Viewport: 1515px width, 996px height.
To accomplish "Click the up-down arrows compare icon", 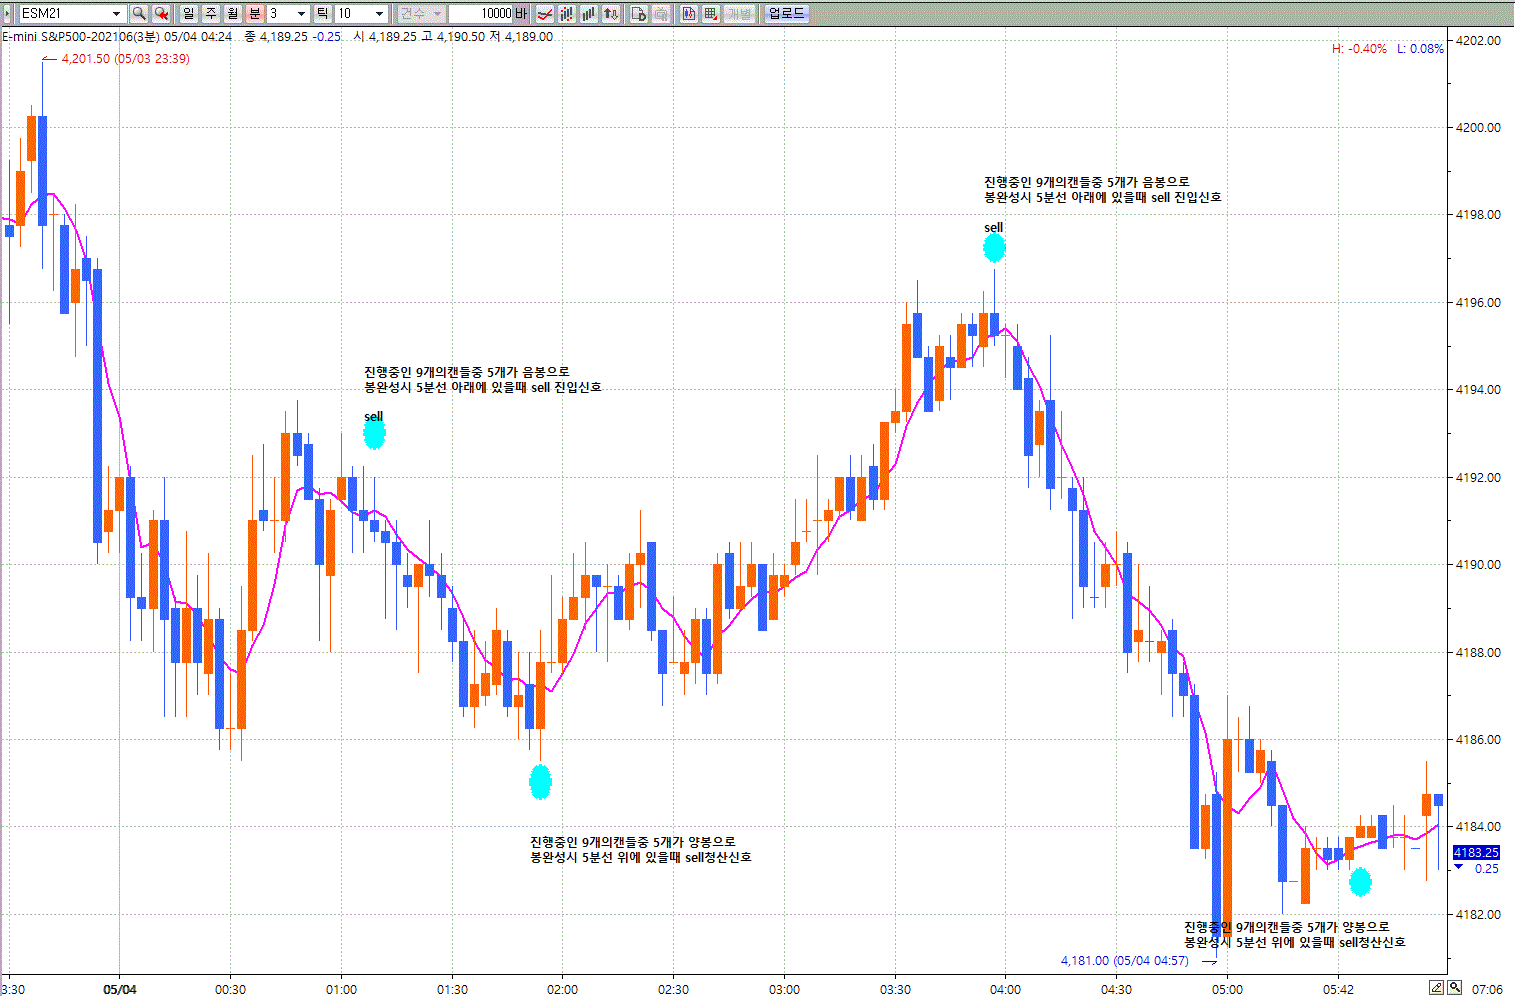I will pyautogui.click(x=611, y=13).
